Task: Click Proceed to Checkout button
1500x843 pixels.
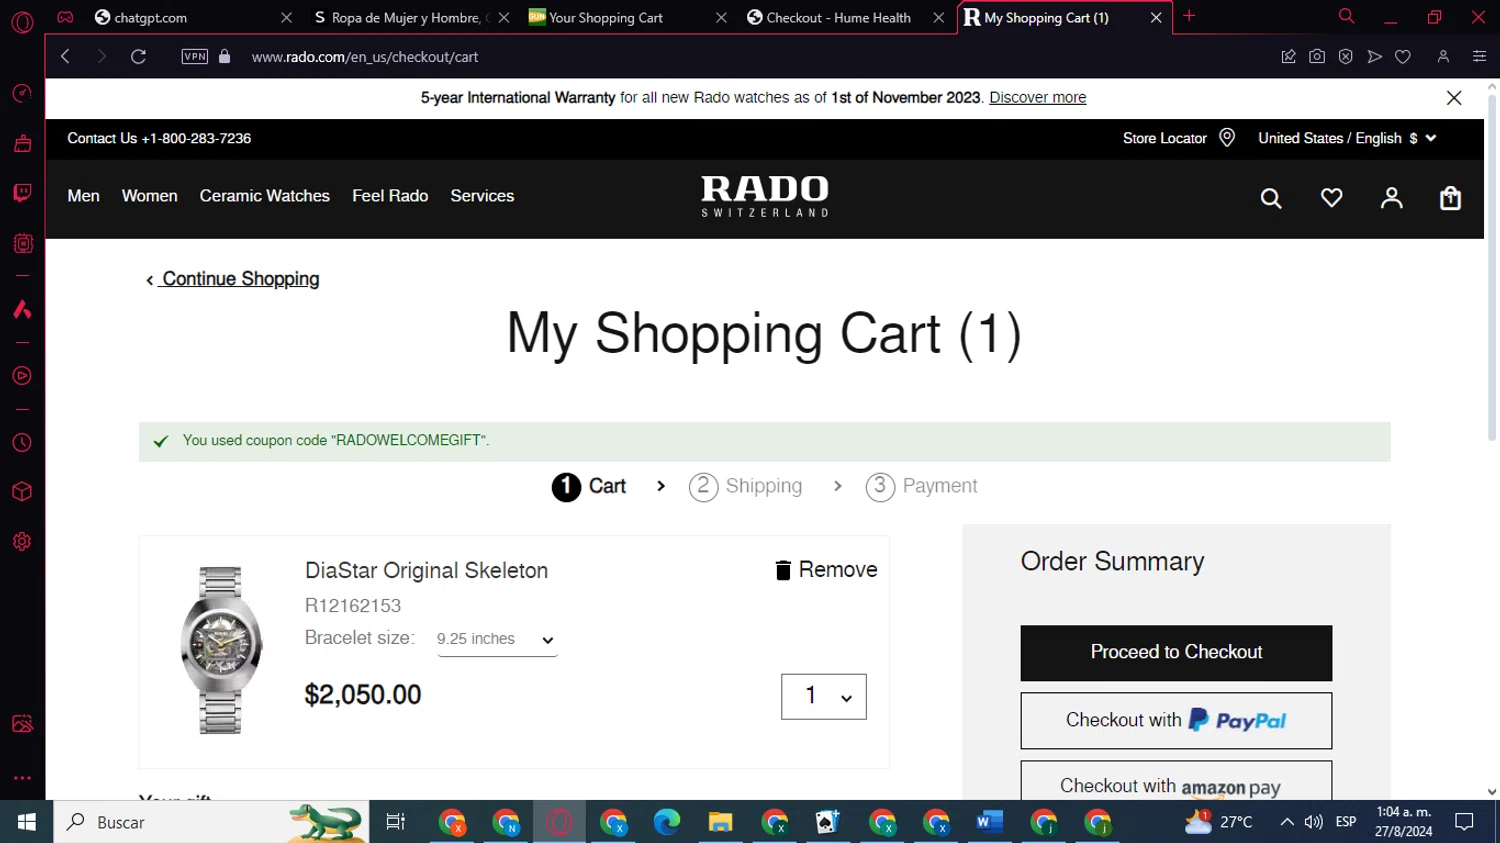Action: [1176, 653]
